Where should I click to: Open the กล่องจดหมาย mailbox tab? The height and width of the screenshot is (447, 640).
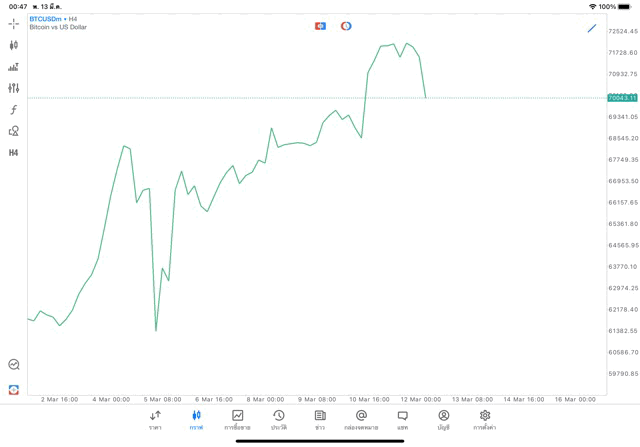point(361,420)
